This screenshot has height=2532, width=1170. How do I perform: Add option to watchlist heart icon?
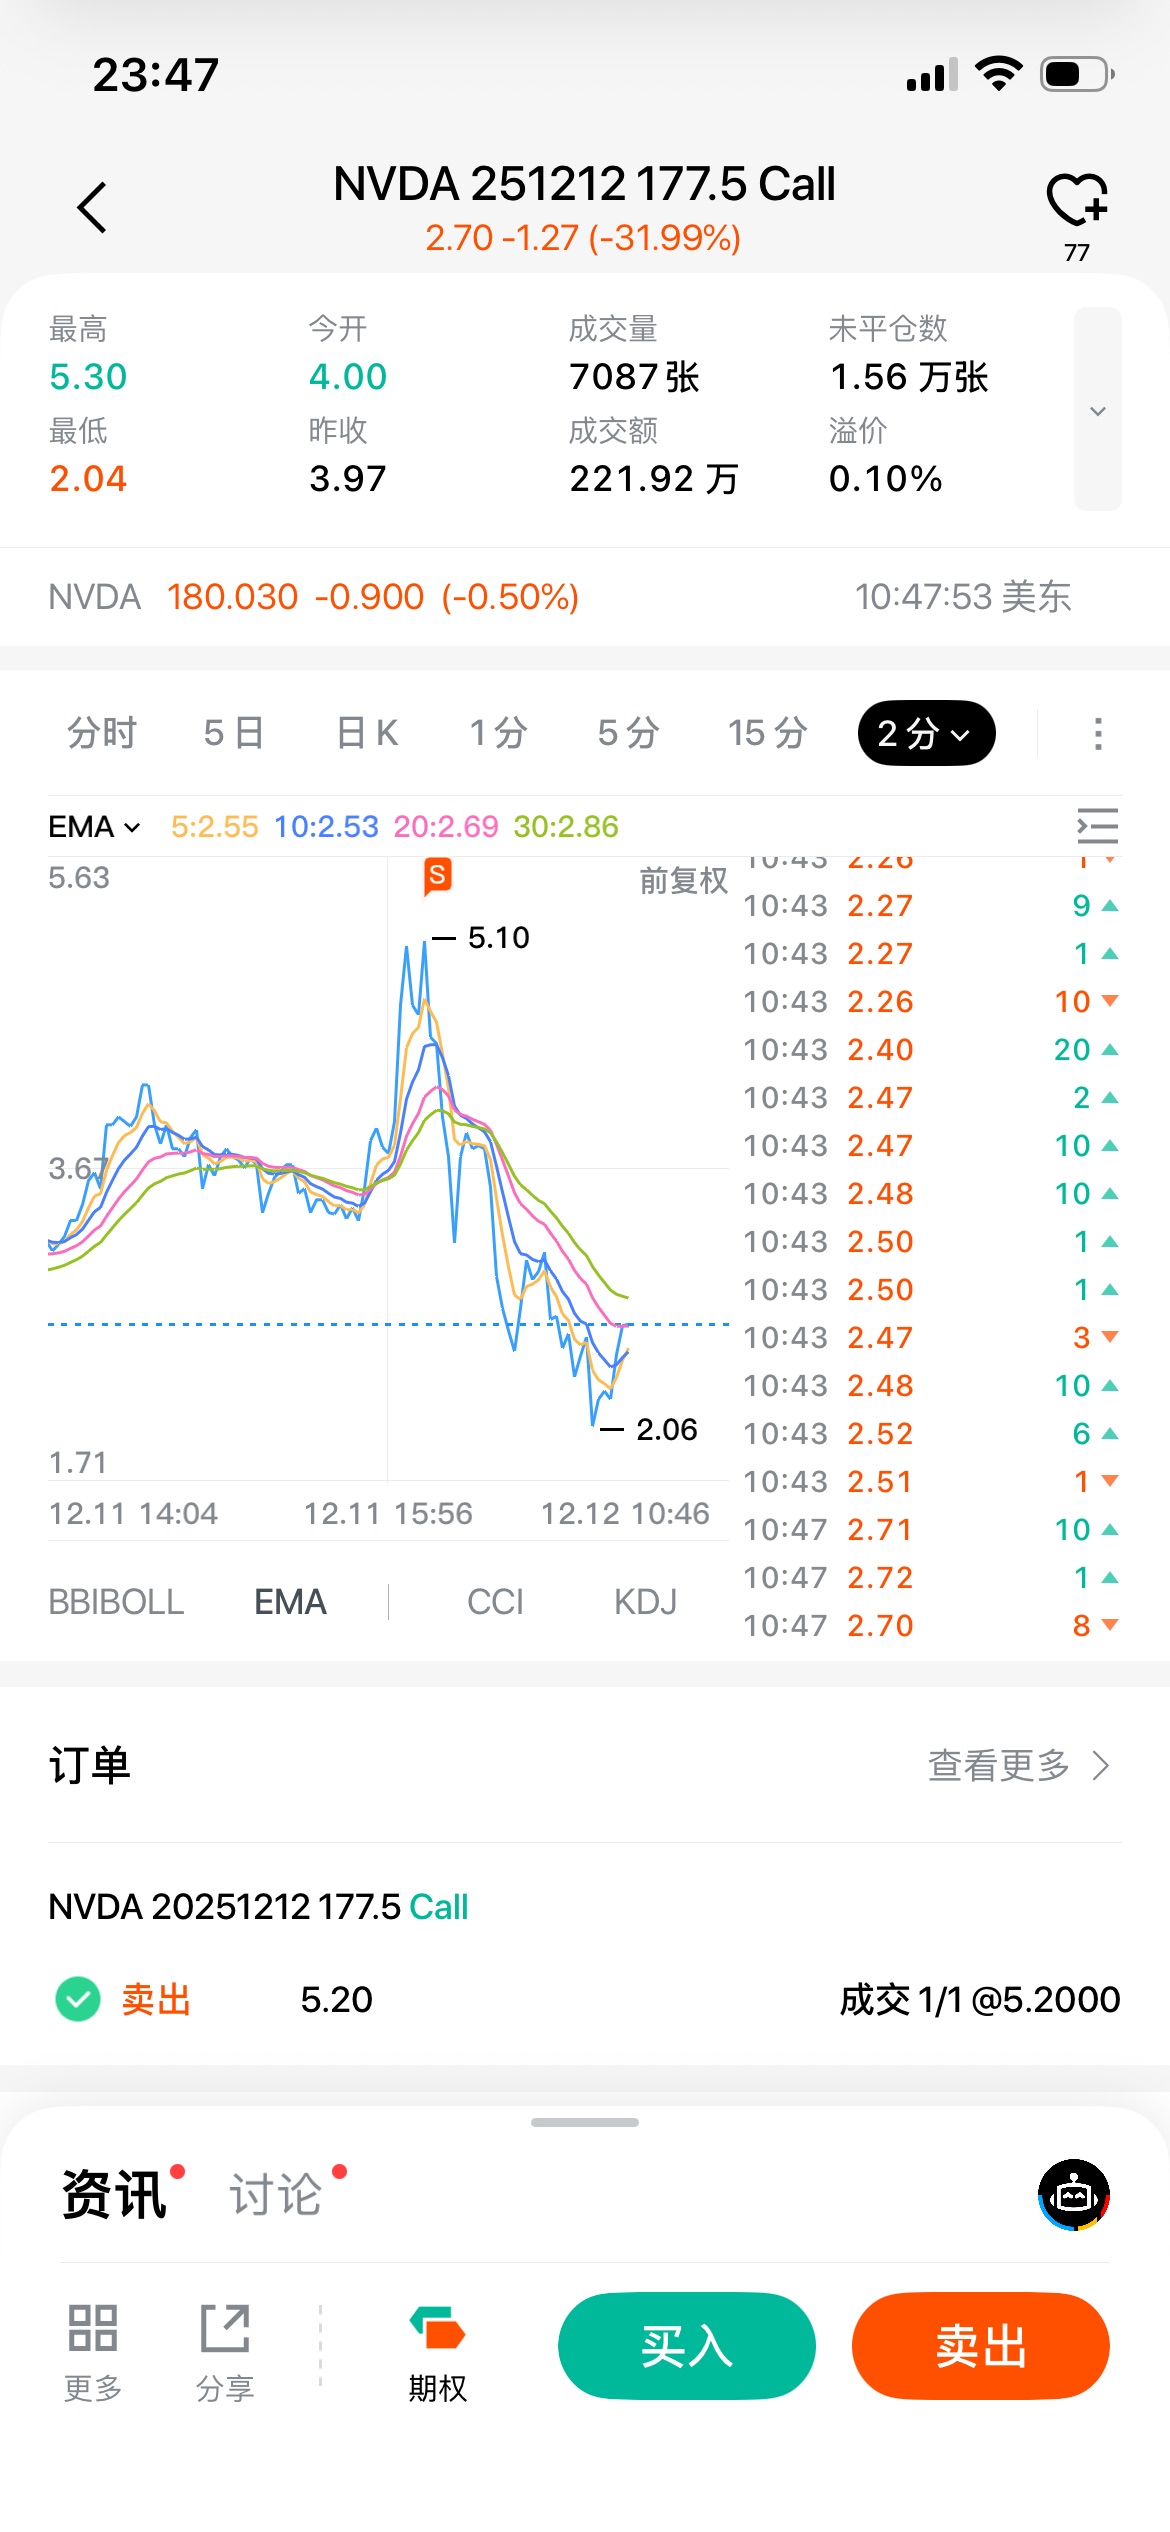[1076, 200]
